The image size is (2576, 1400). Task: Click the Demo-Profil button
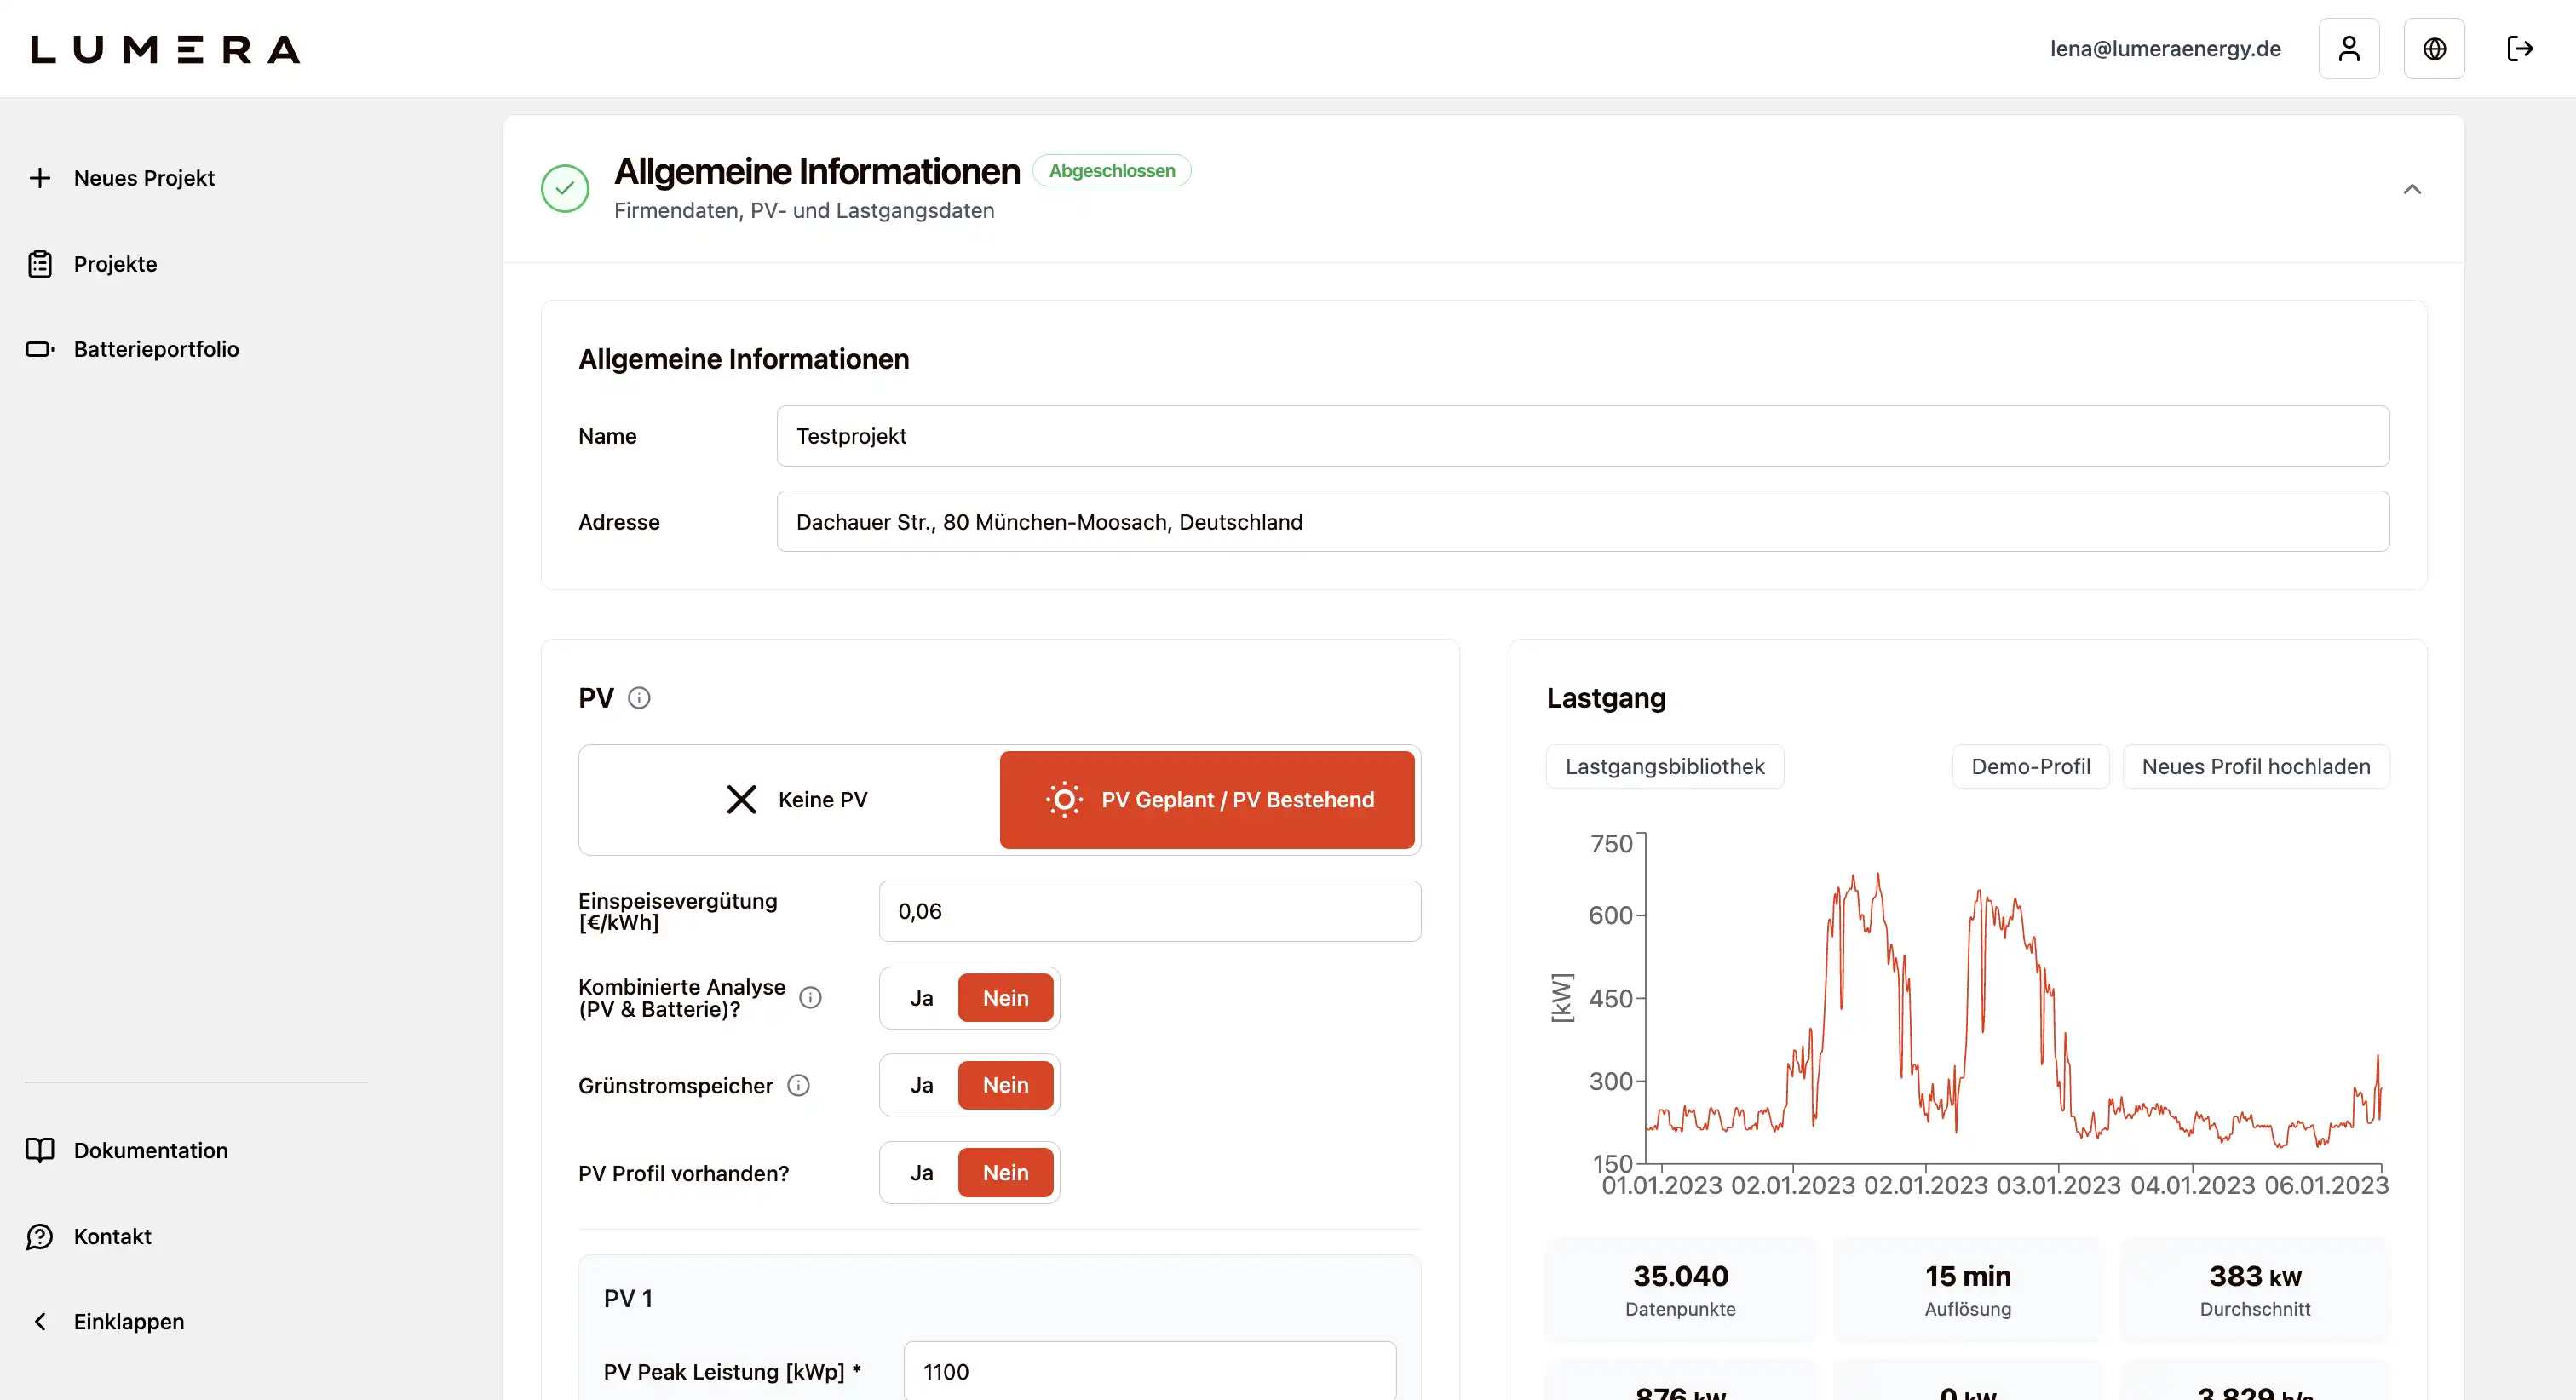coord(2030,767)
